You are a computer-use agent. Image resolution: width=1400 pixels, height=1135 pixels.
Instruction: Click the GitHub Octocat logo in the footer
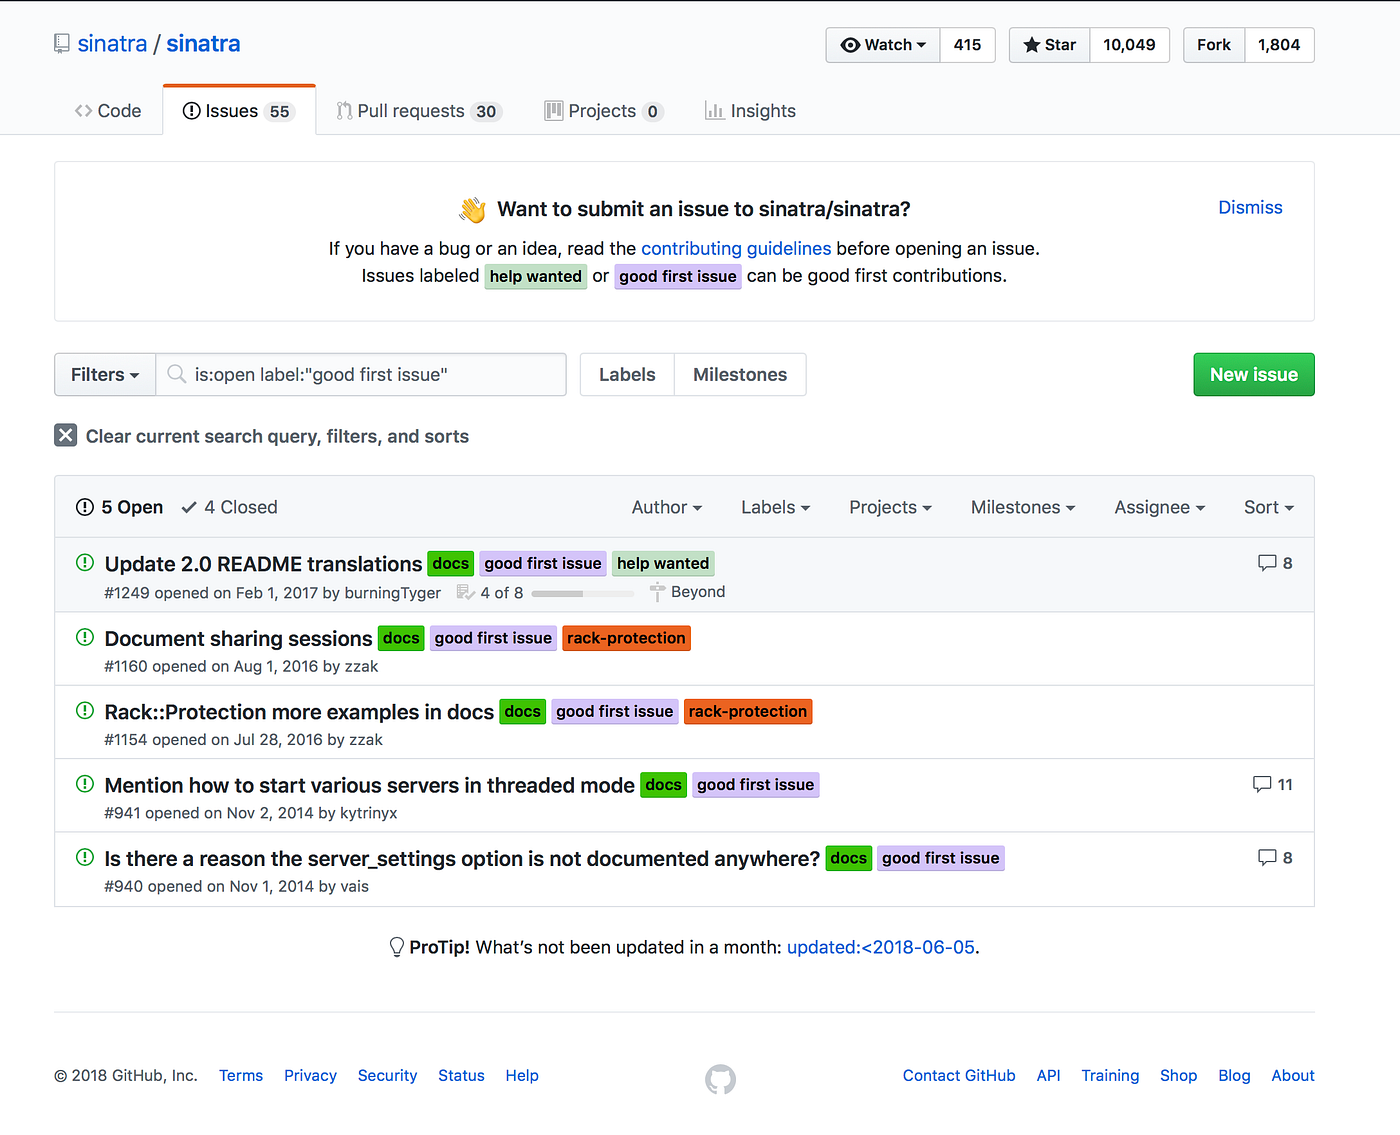[720, 1080]
